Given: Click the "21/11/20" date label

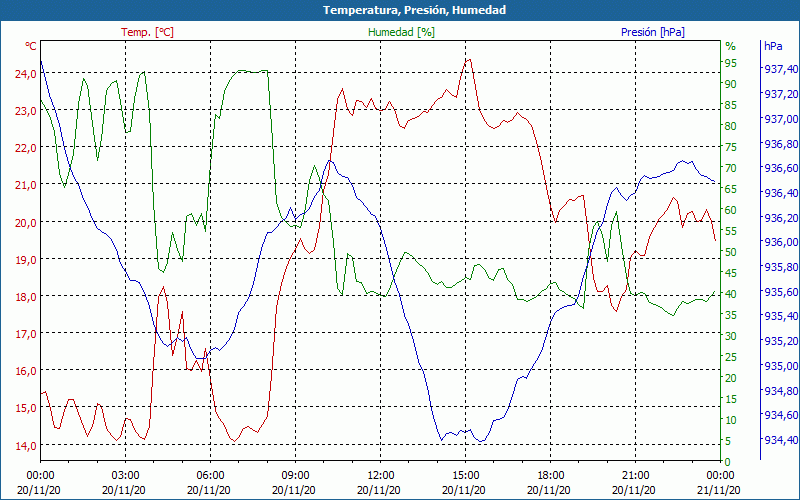Looking at the screenshot, I should point(718,490).
